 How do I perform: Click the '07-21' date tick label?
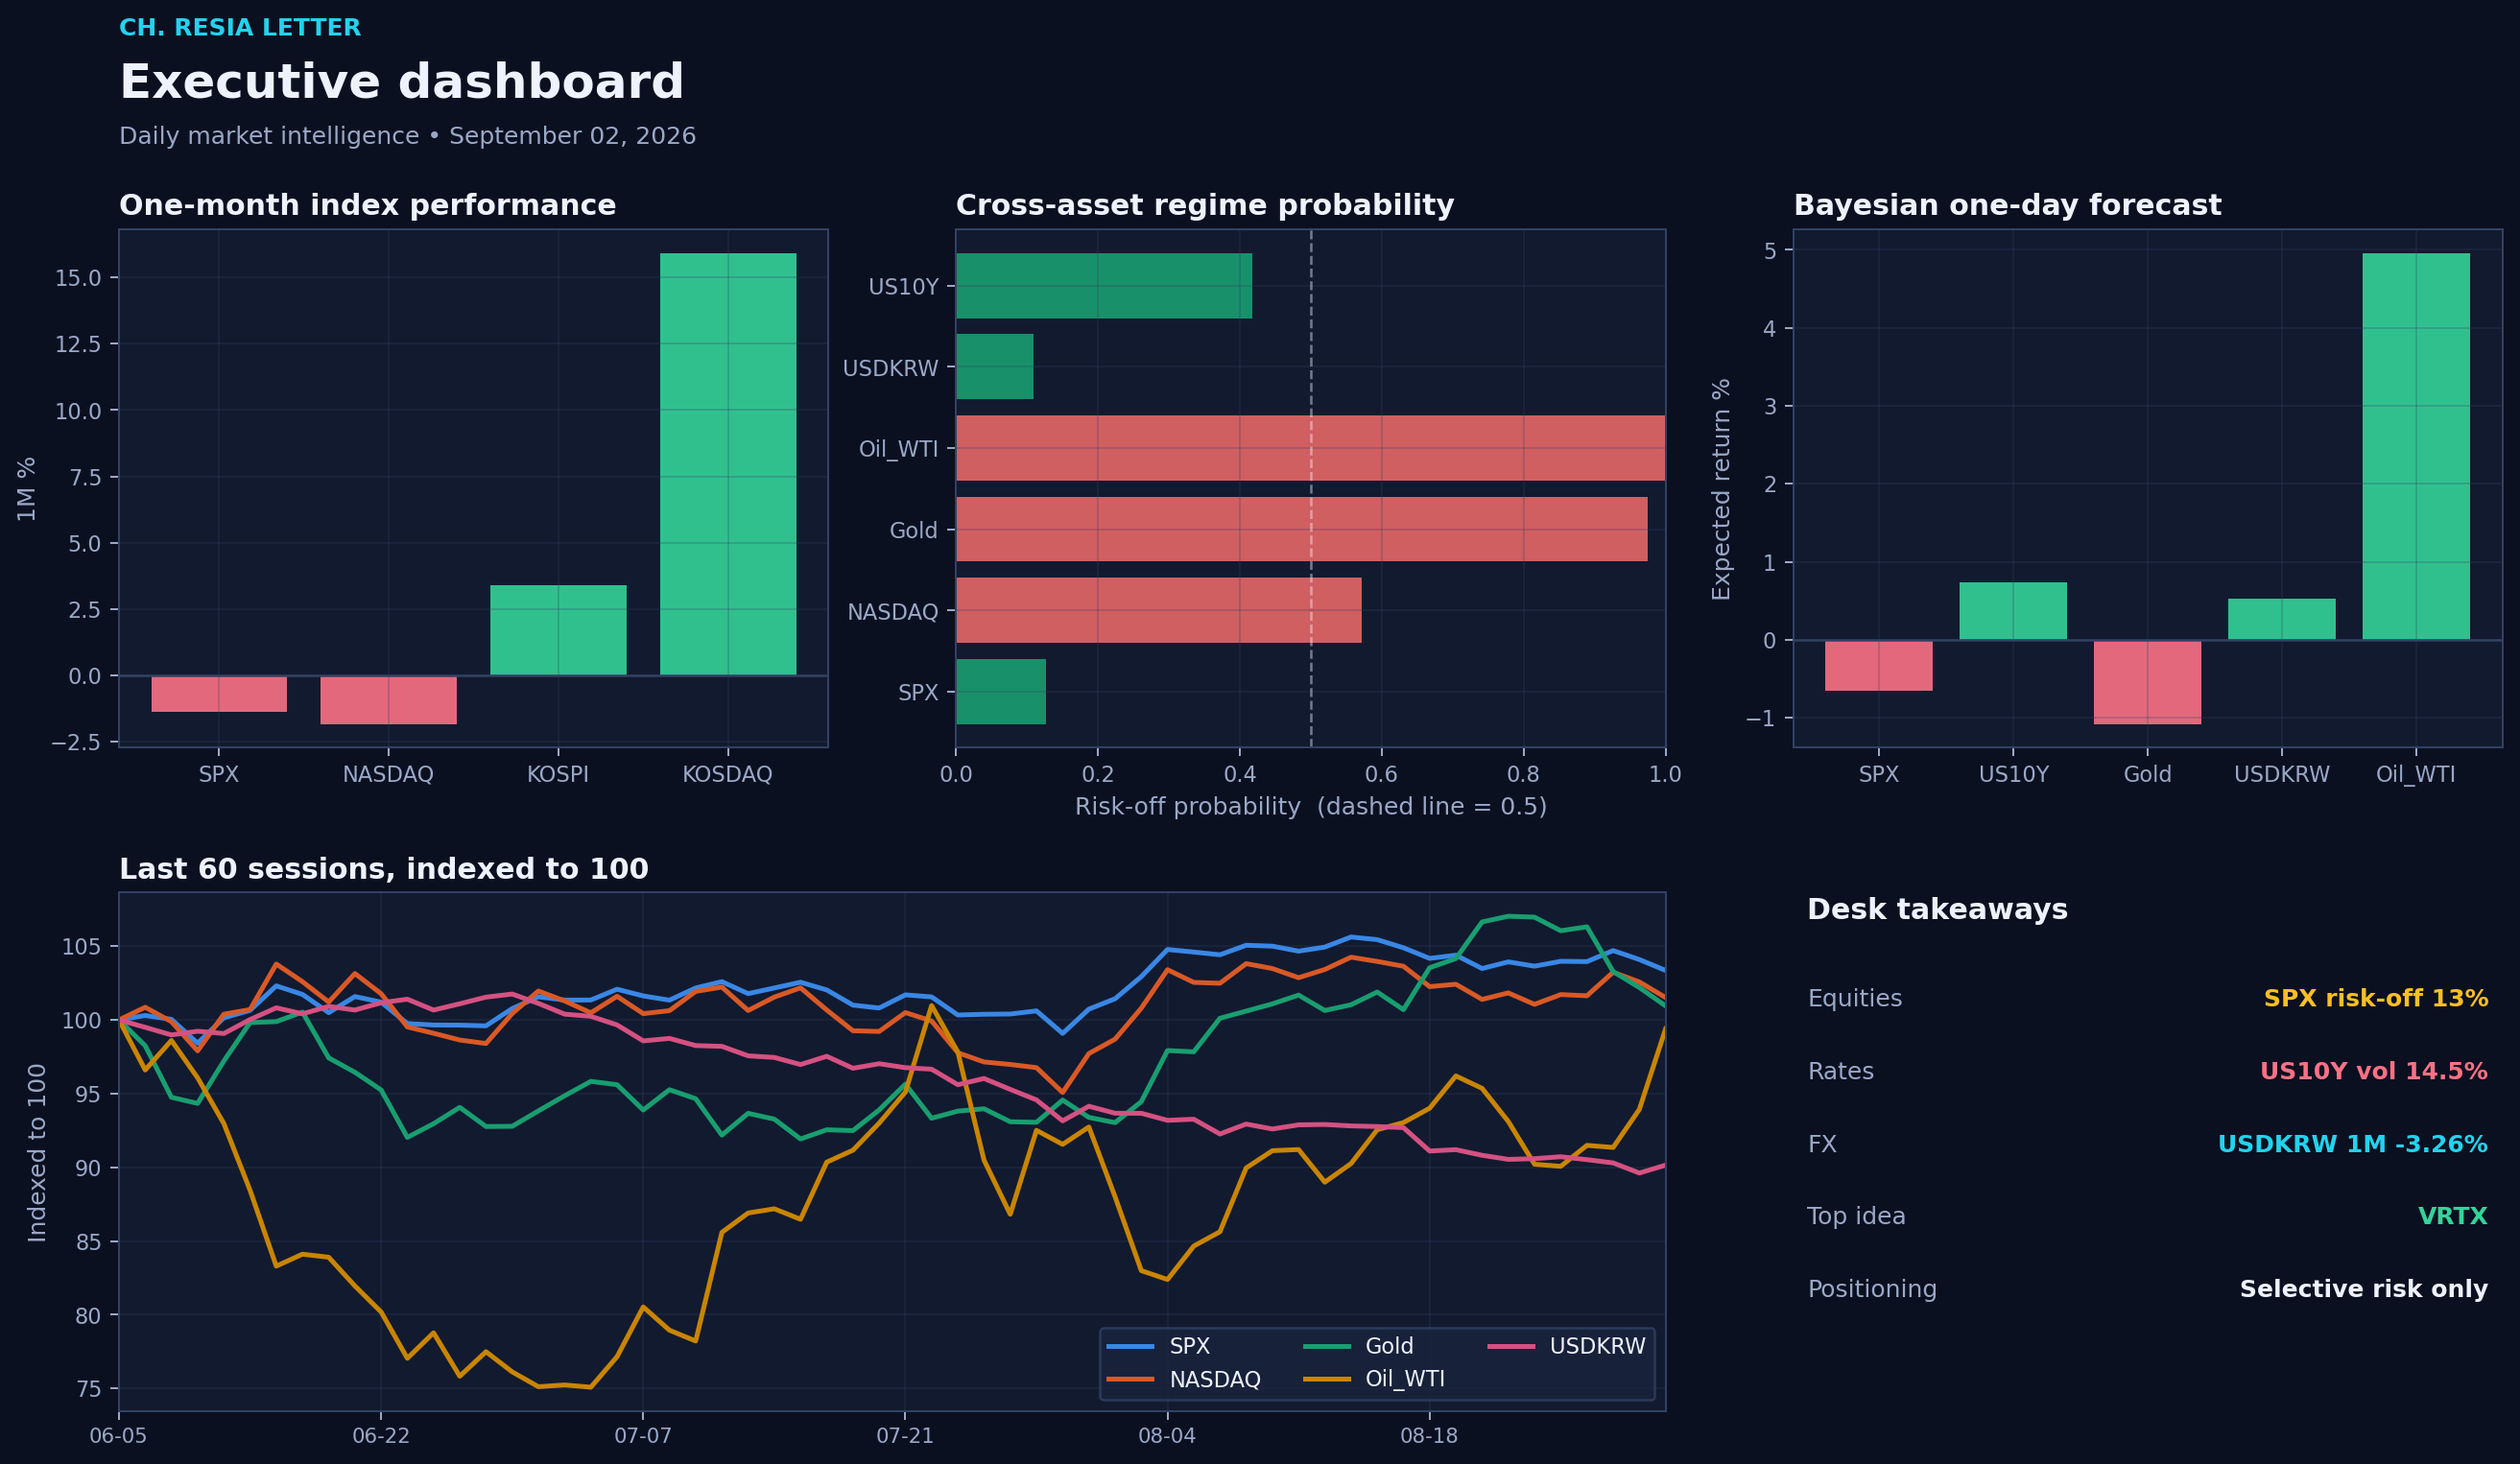pos(905,1436)
